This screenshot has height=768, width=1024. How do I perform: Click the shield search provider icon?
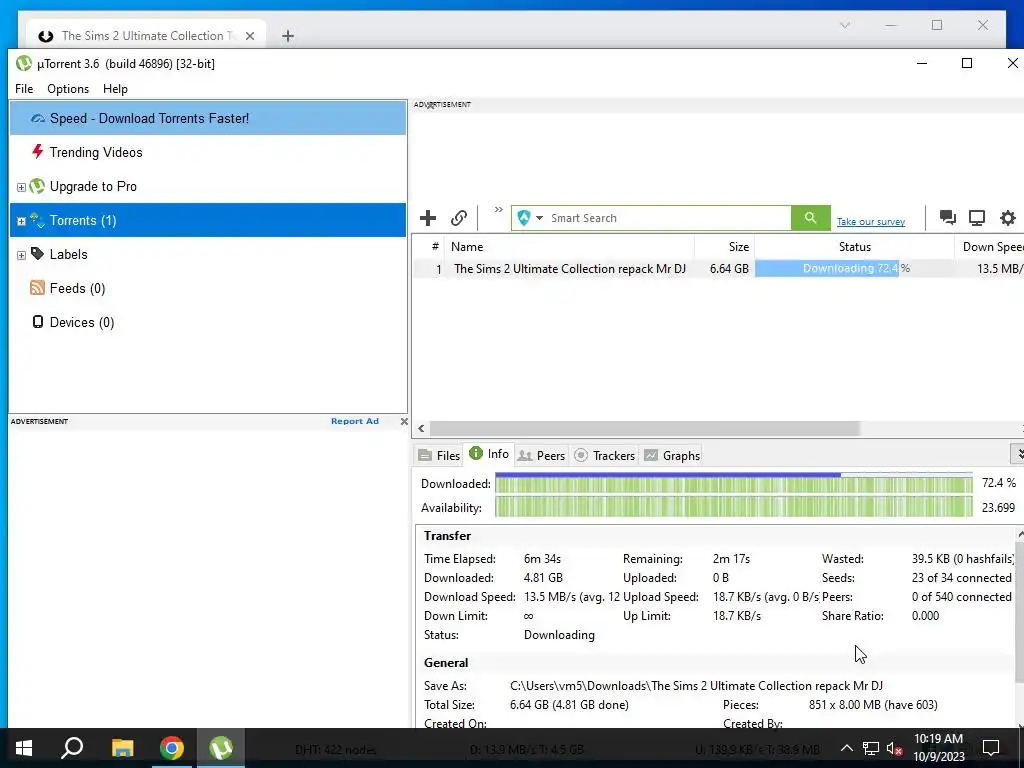[x=524, y=218]
